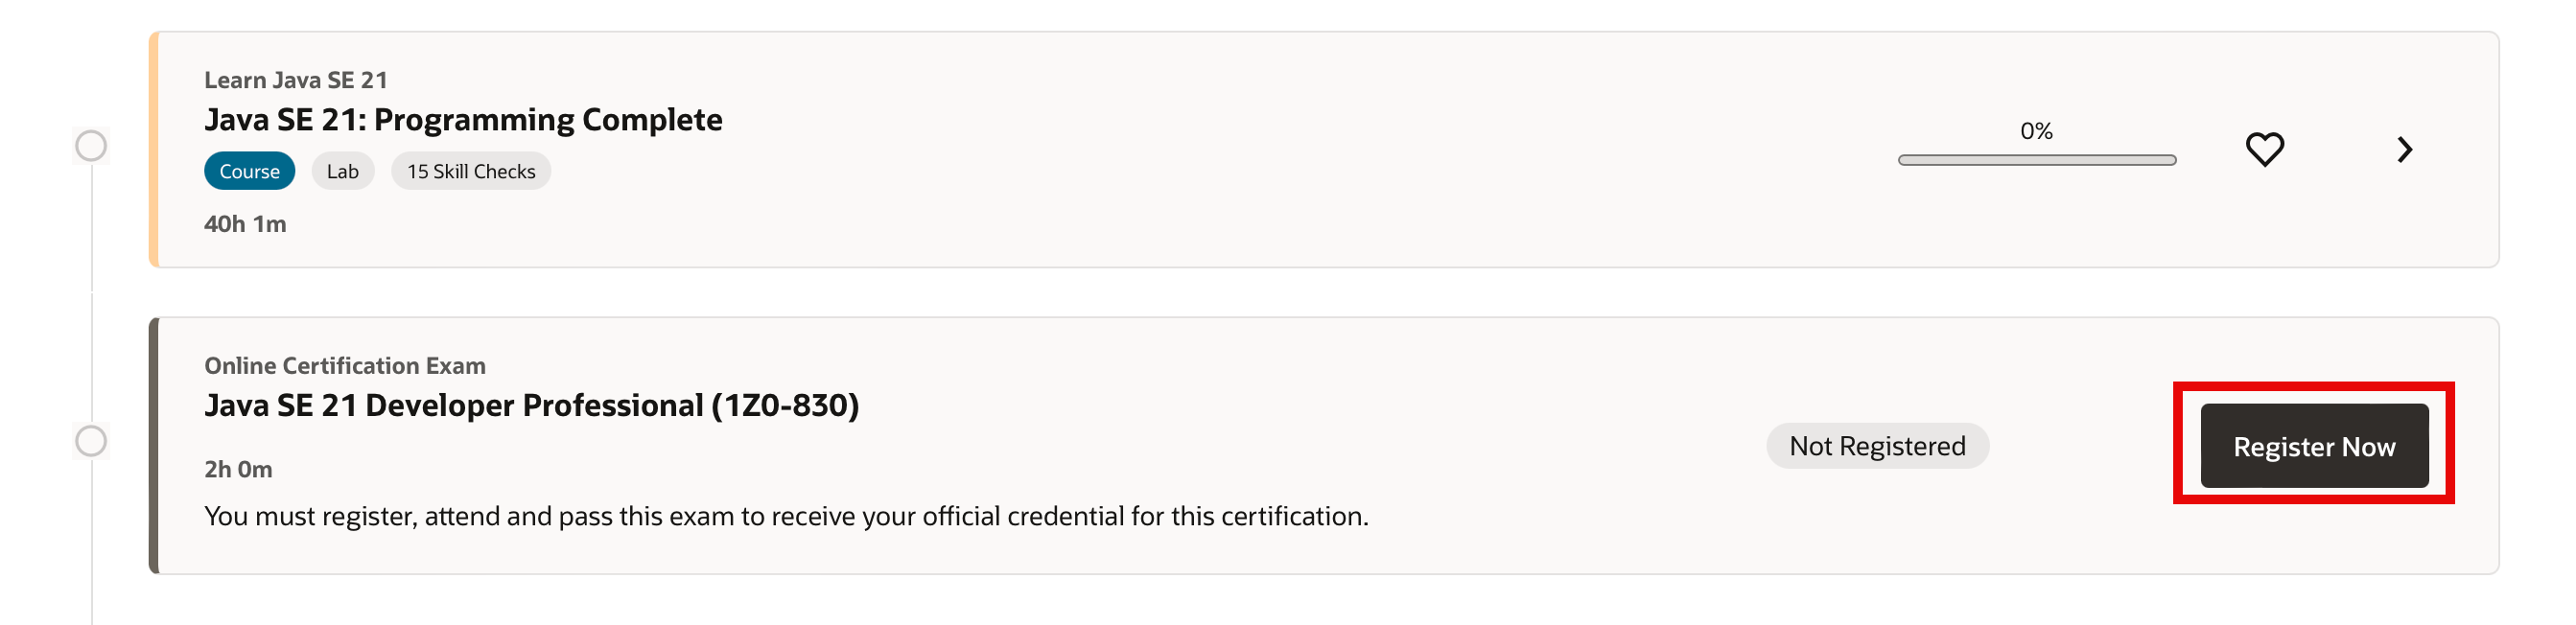
Task: Click the 0% progress percentage text
Action: click(2036, 131)
